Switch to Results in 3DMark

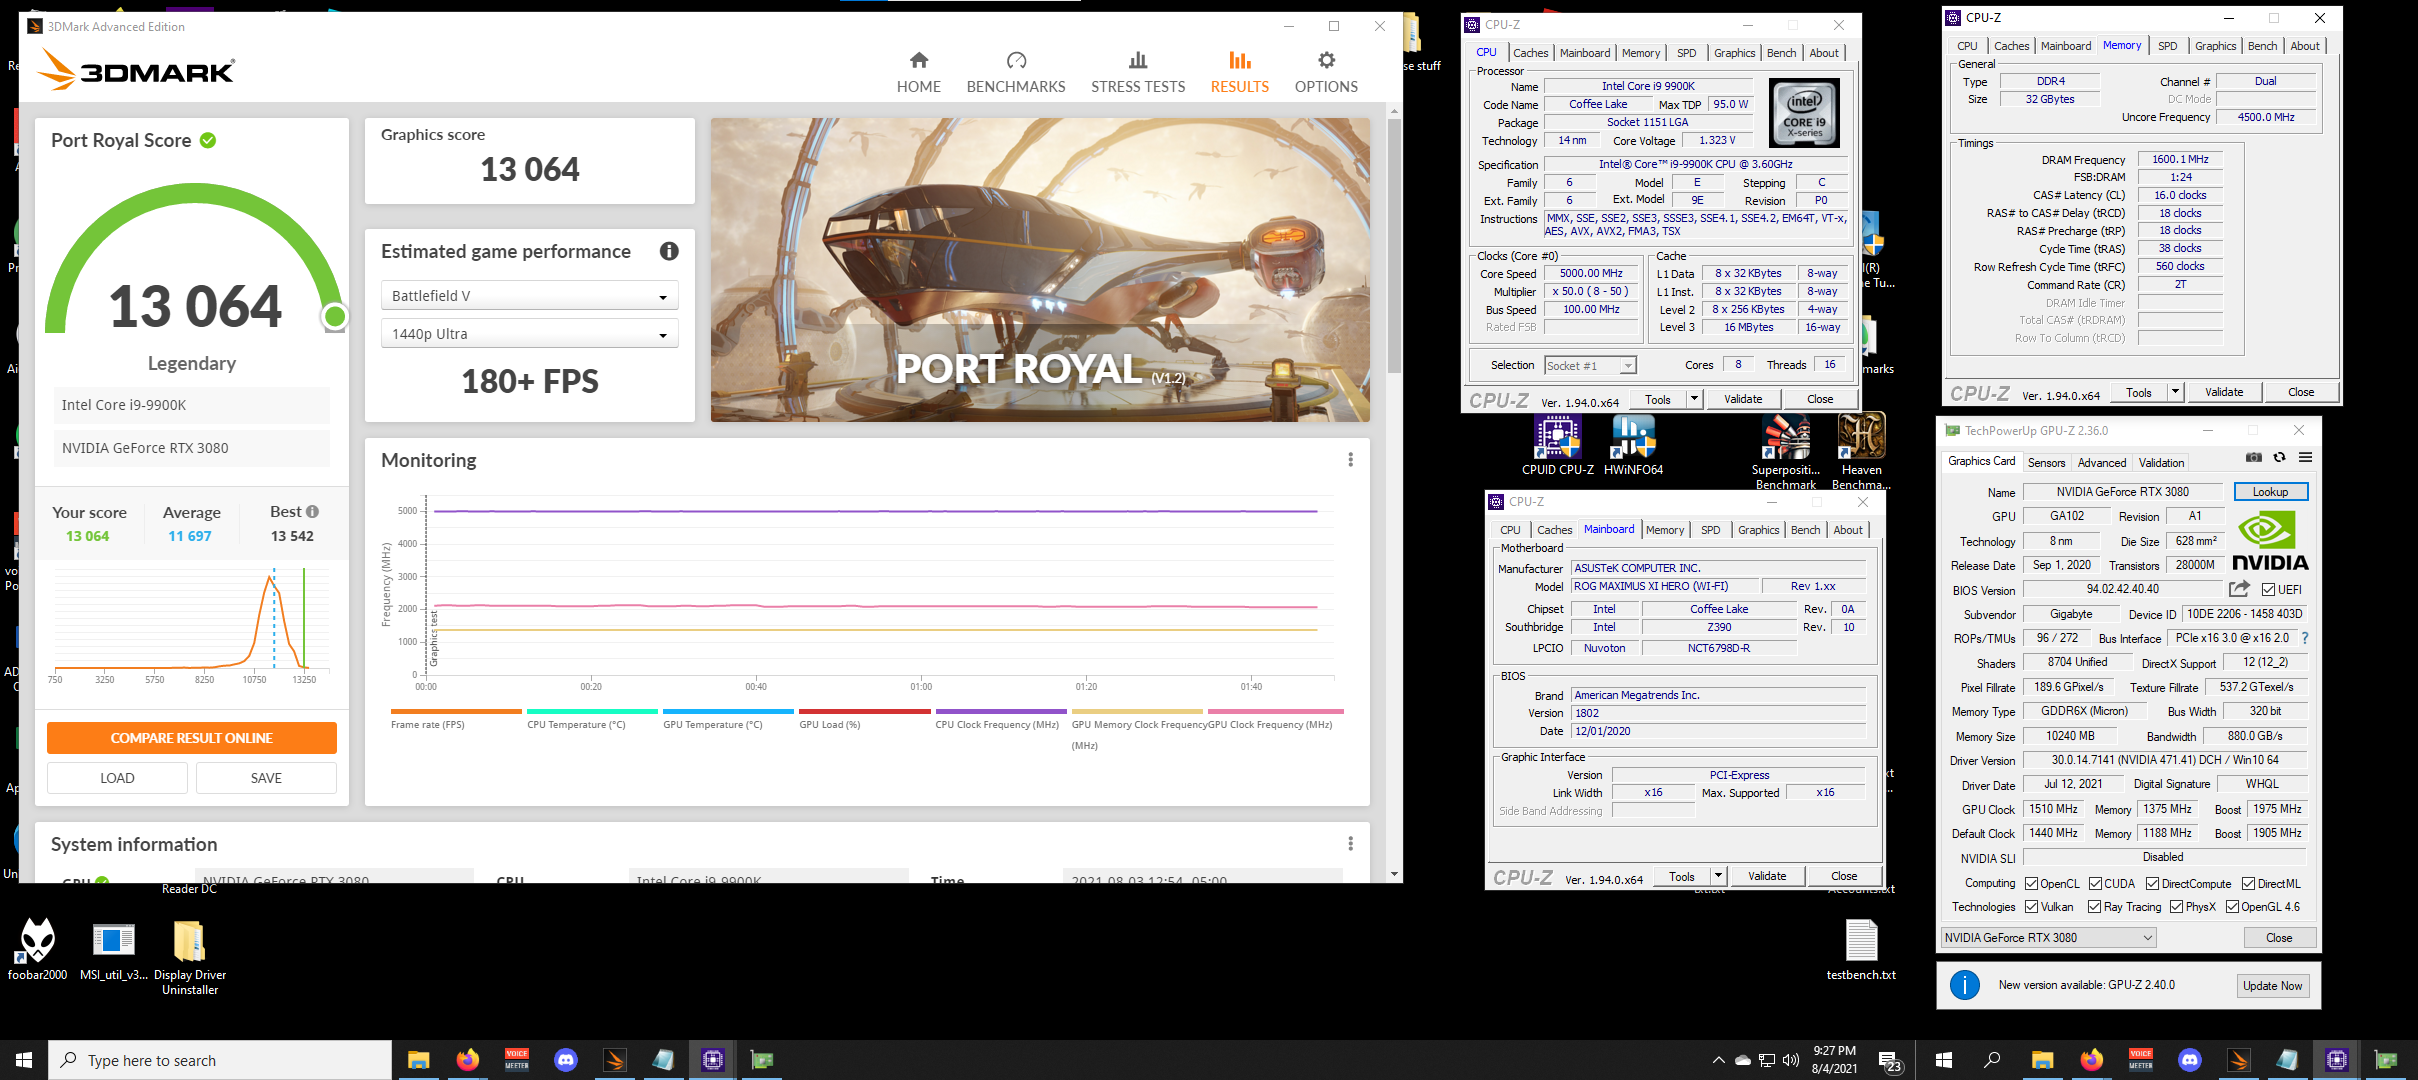1239,72
